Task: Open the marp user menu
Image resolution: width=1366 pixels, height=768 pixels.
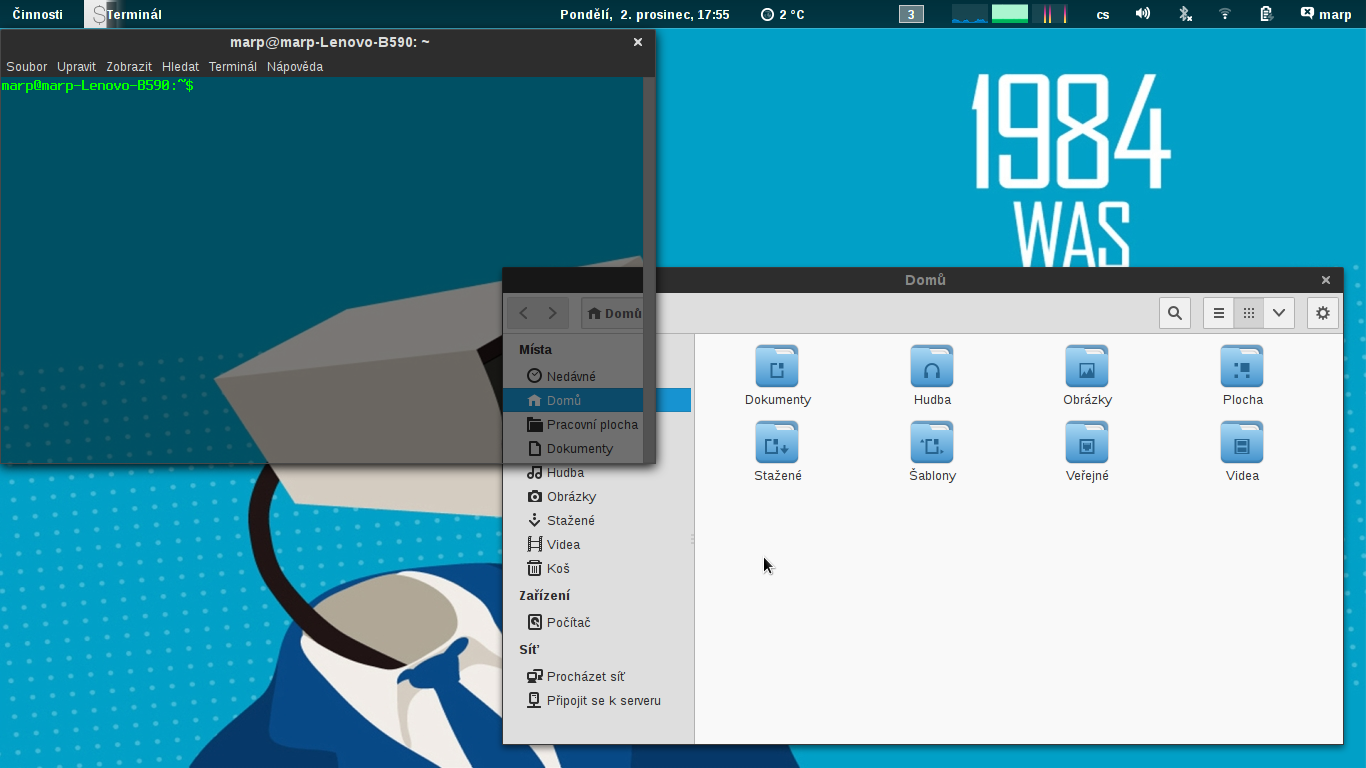Action: click(1326, 14)
